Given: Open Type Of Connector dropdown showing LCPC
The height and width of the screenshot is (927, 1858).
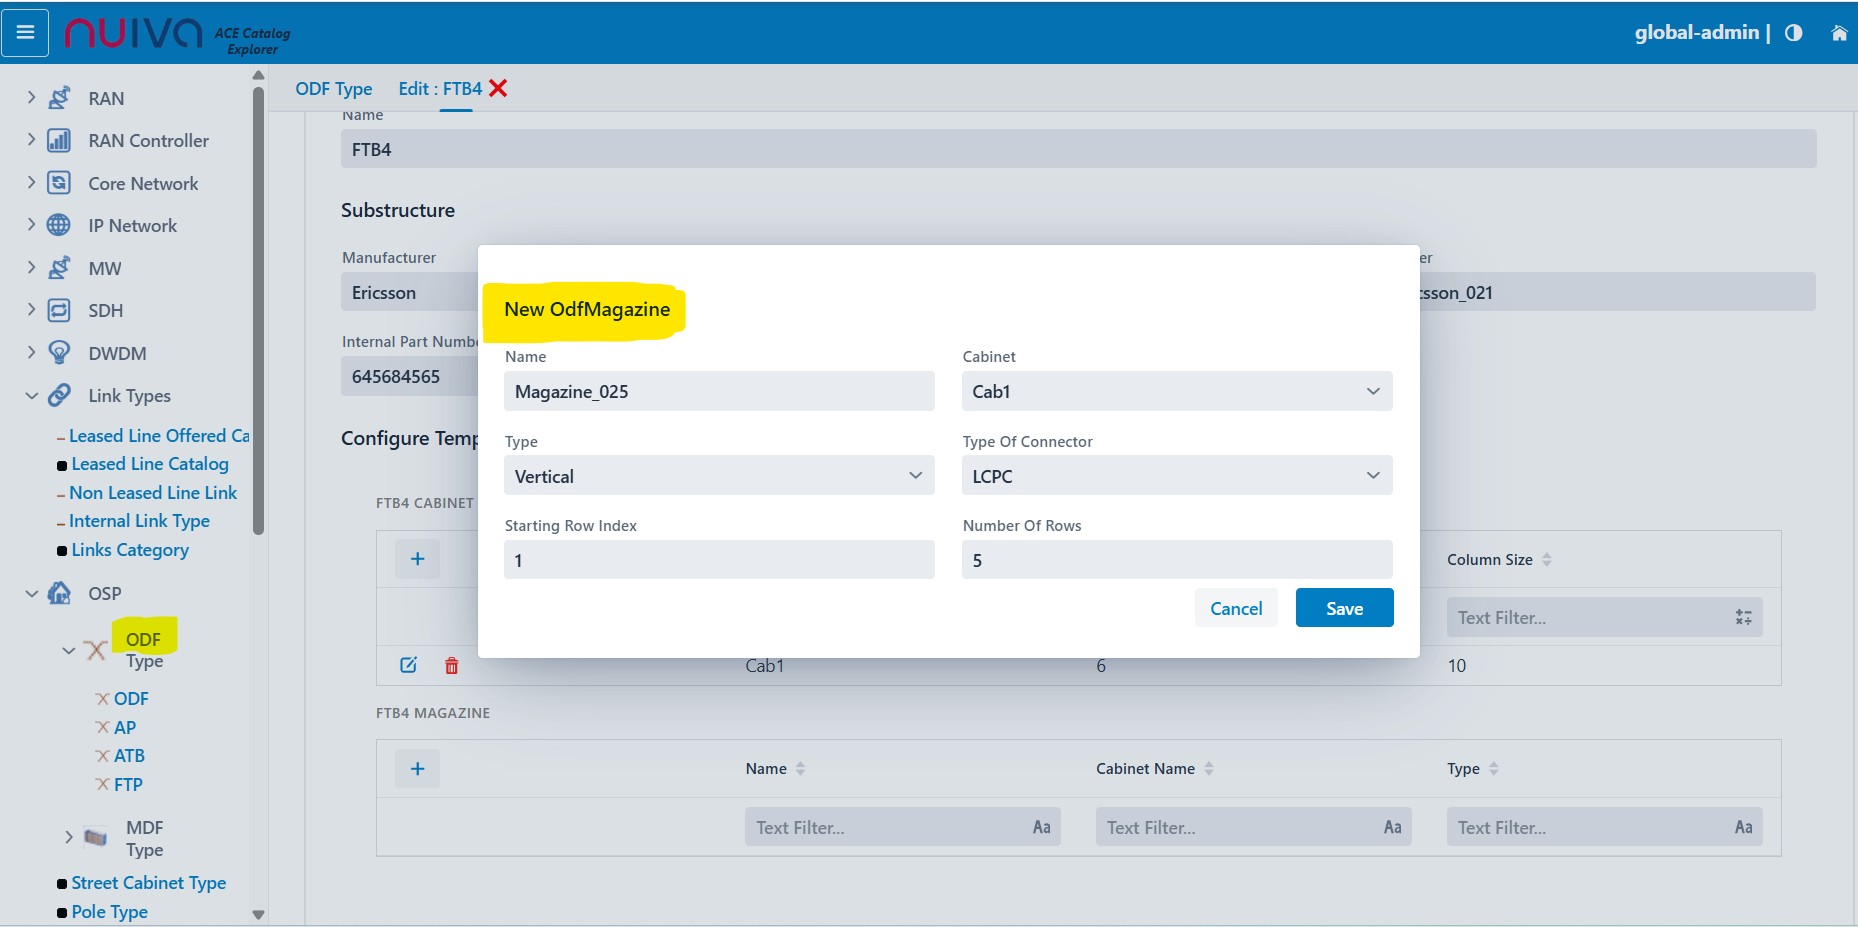Looking at the screenshot, I should [1176, 476].
